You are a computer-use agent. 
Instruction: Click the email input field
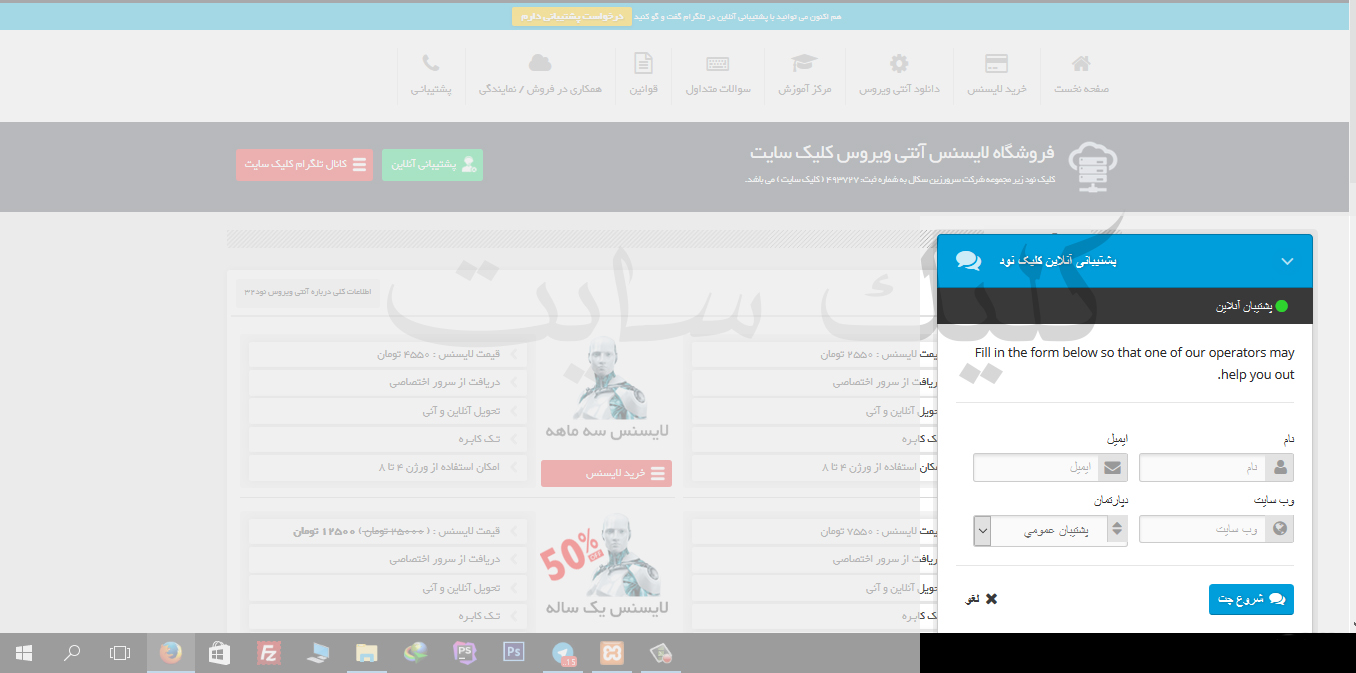point(1037,468)
